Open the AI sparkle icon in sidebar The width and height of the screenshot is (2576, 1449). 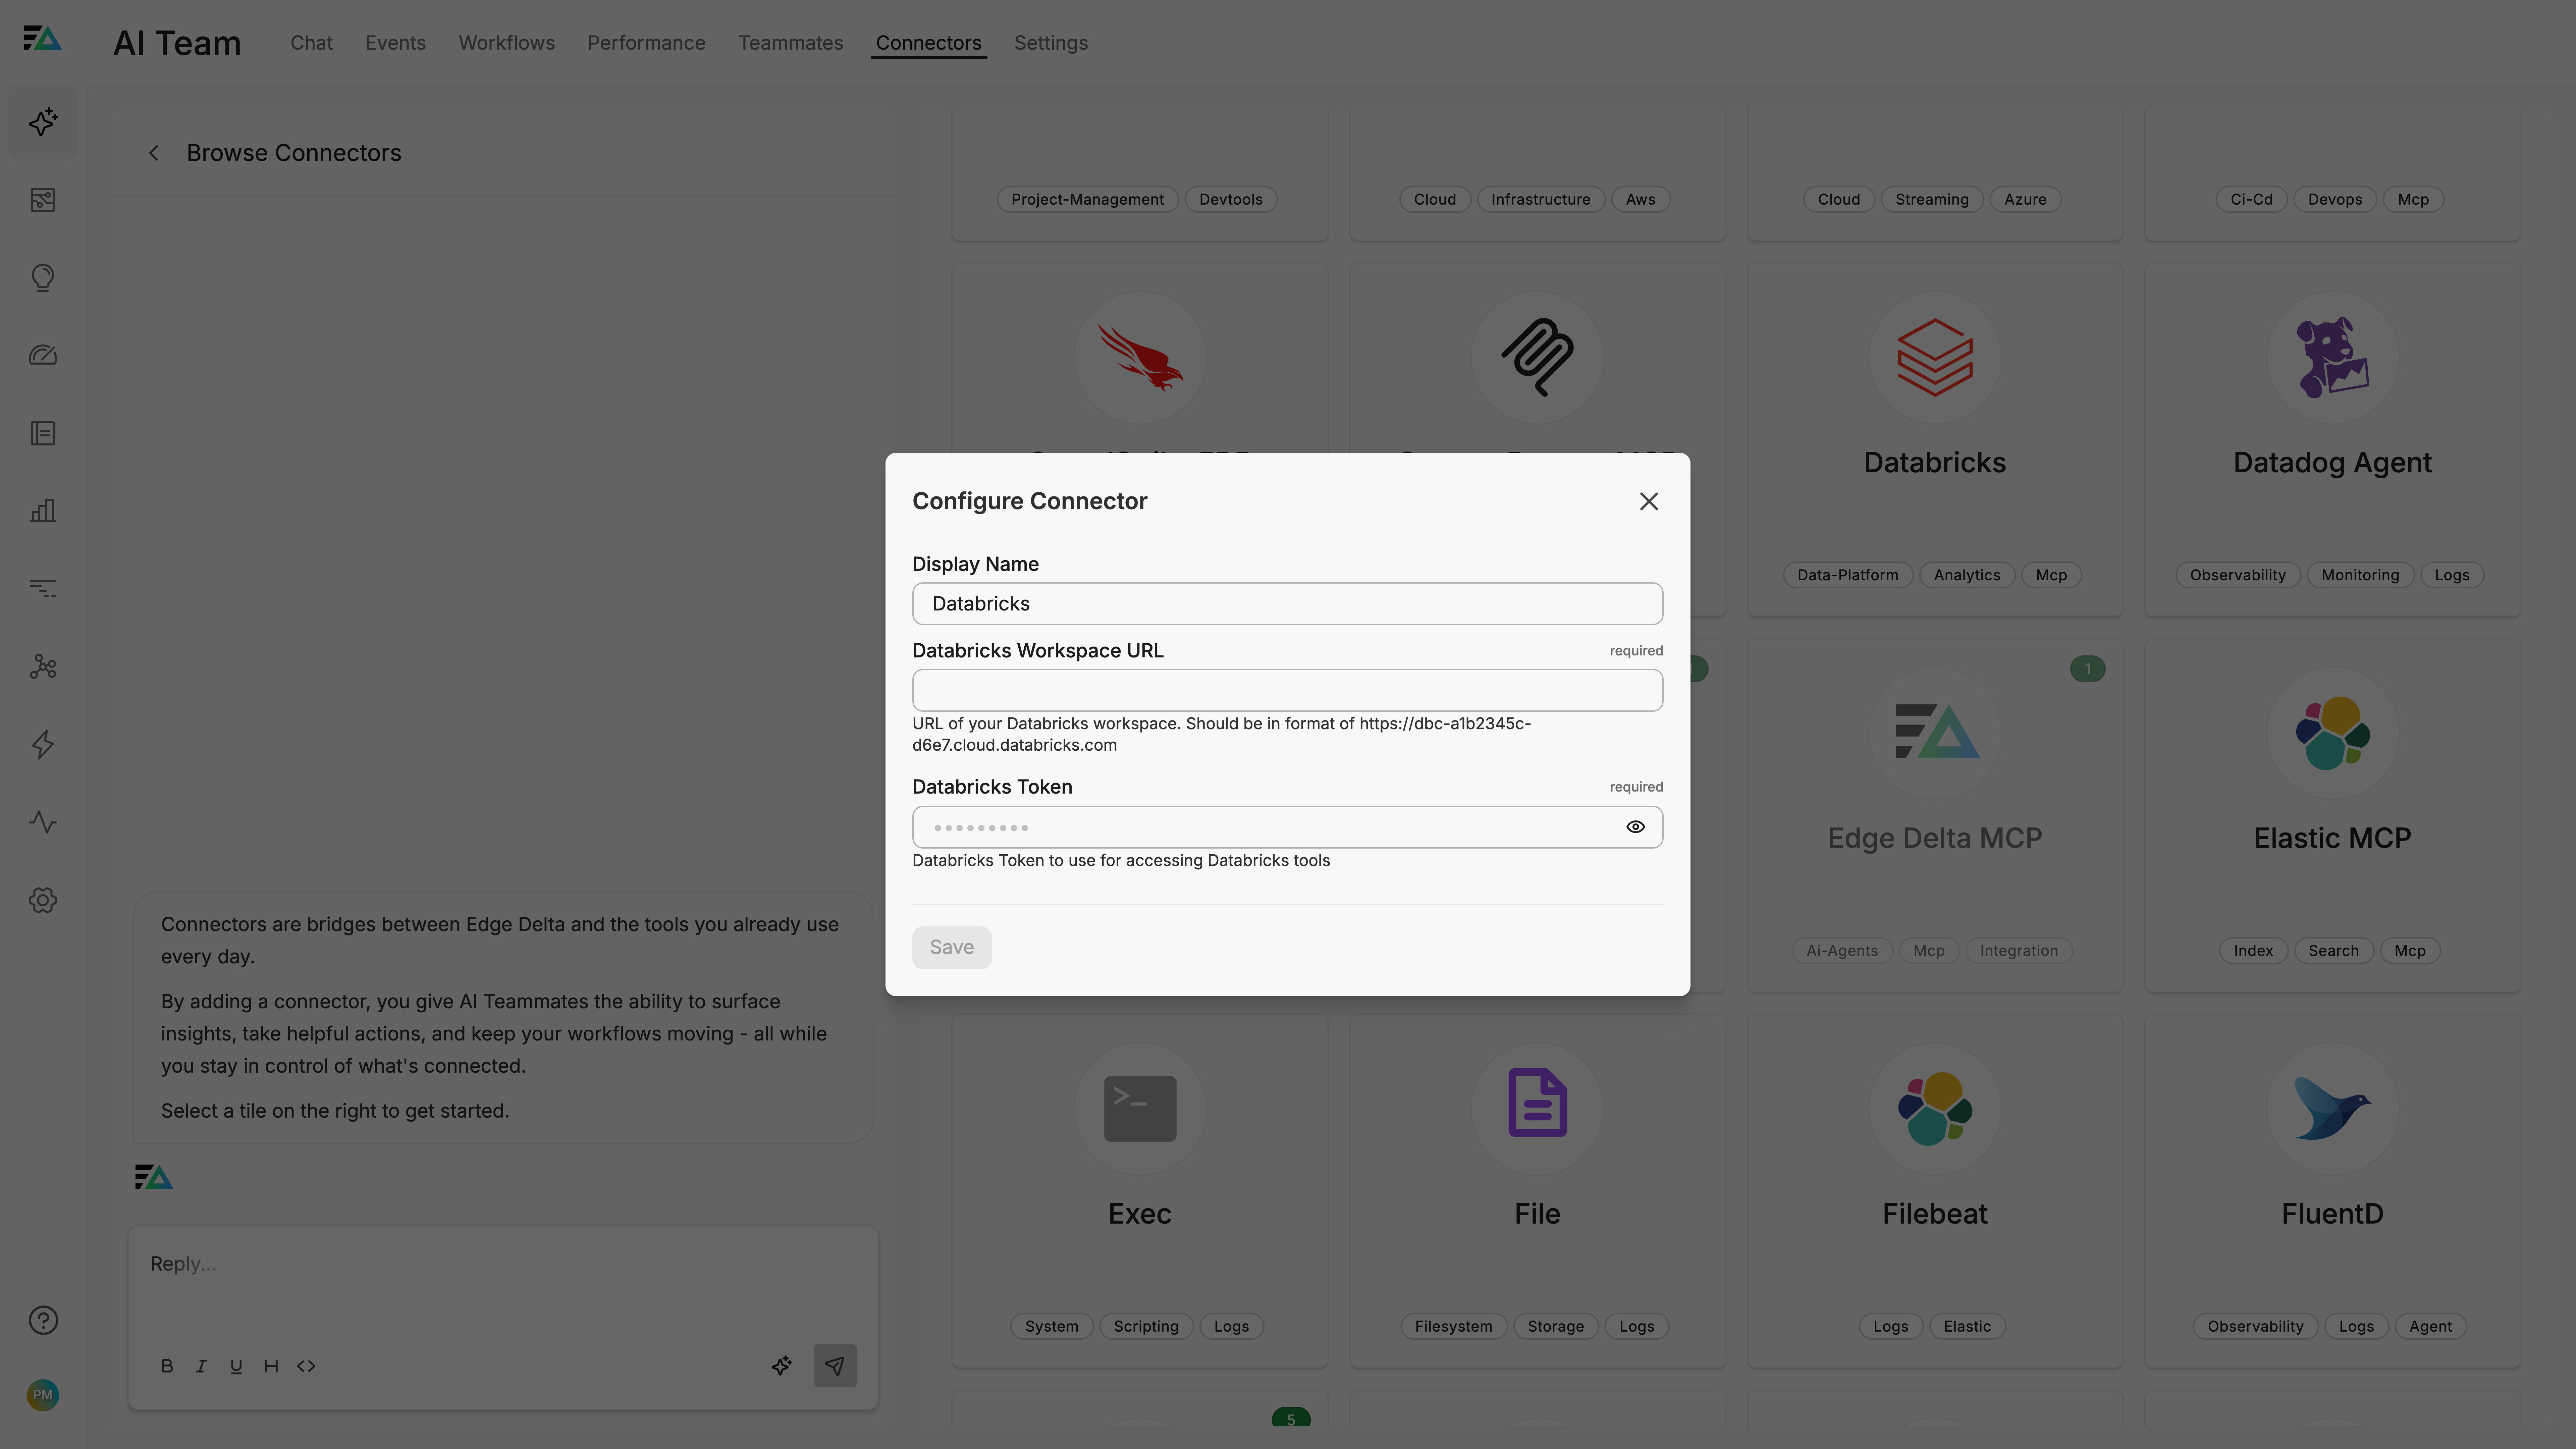(43, 122)
